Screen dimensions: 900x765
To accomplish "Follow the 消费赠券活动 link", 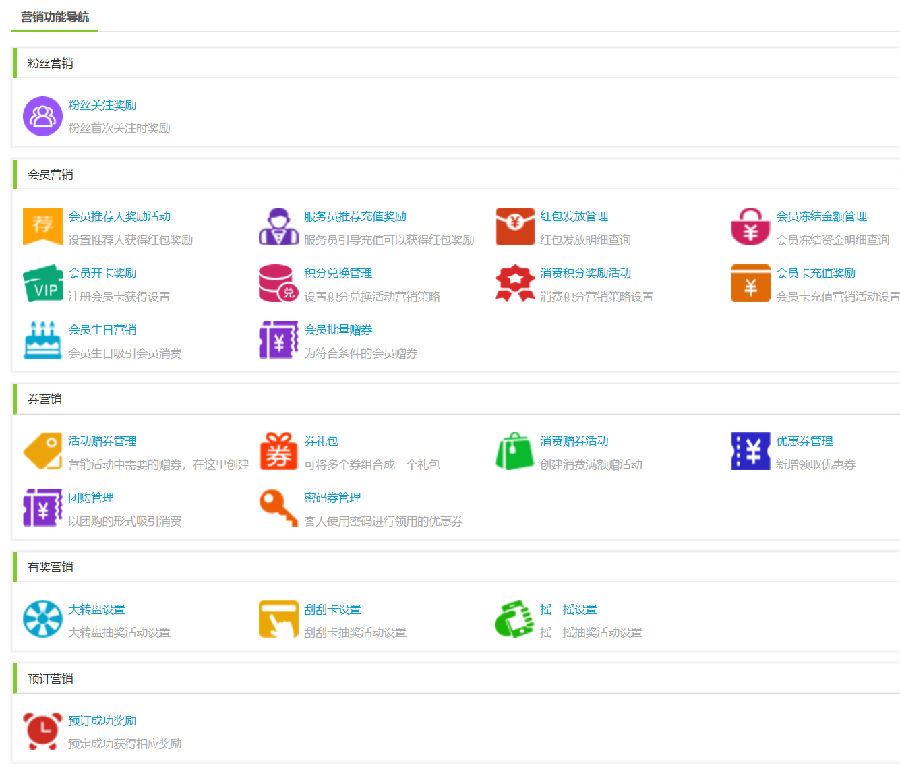I will (x=574, y=441).
